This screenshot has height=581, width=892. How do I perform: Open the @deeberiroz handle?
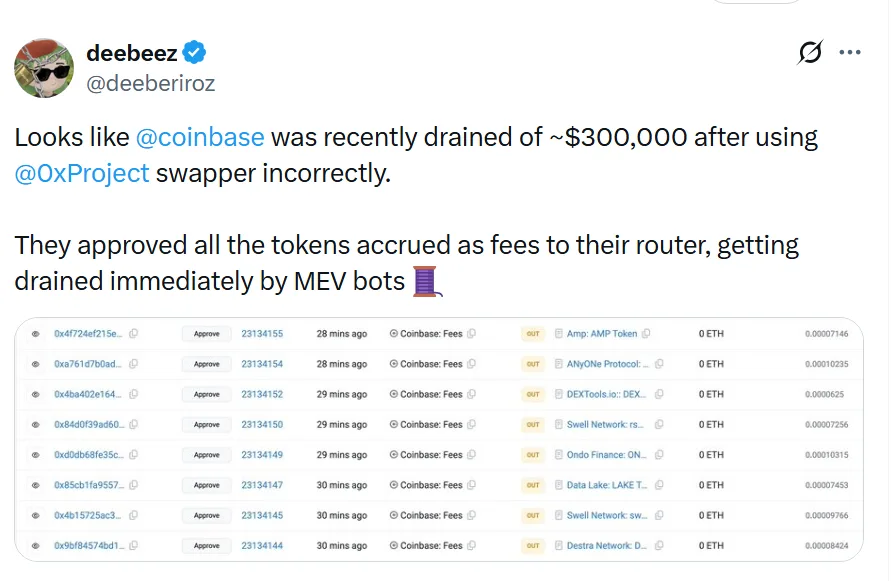click(x=150, y=83)
